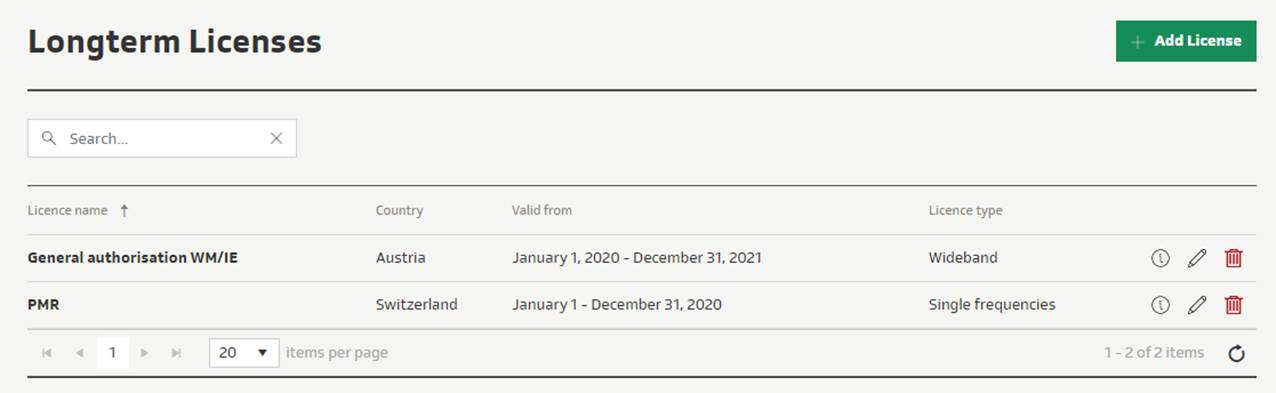
Task: Go to next page arrow
Action: [145, 353]
